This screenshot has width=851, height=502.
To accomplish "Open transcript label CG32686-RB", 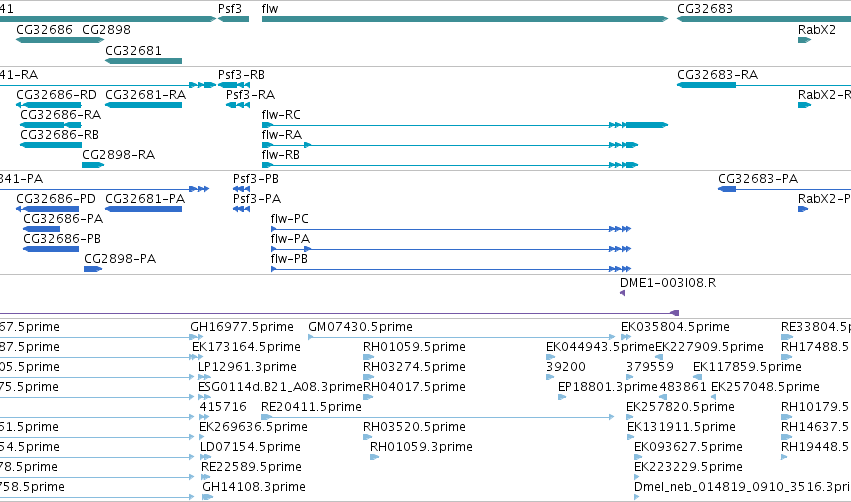I will point(59,135).
